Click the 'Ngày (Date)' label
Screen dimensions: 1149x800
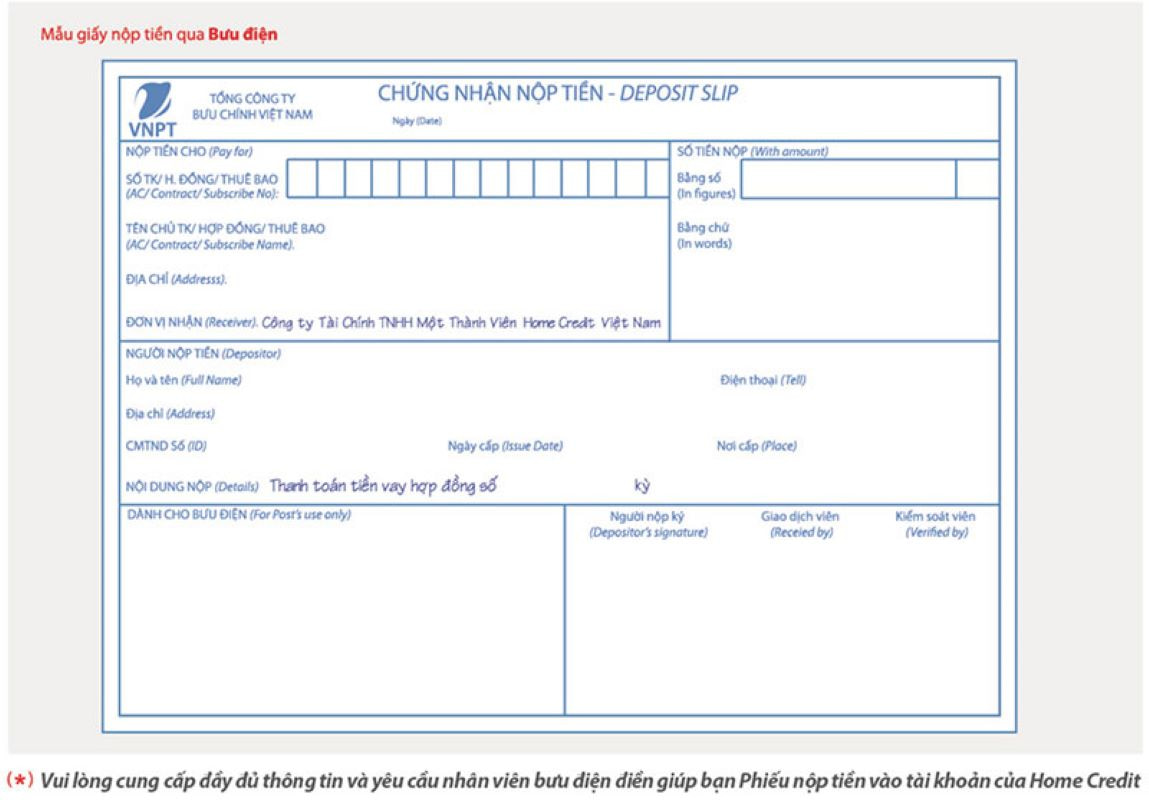pyautogui.click(x=416, y=121)
